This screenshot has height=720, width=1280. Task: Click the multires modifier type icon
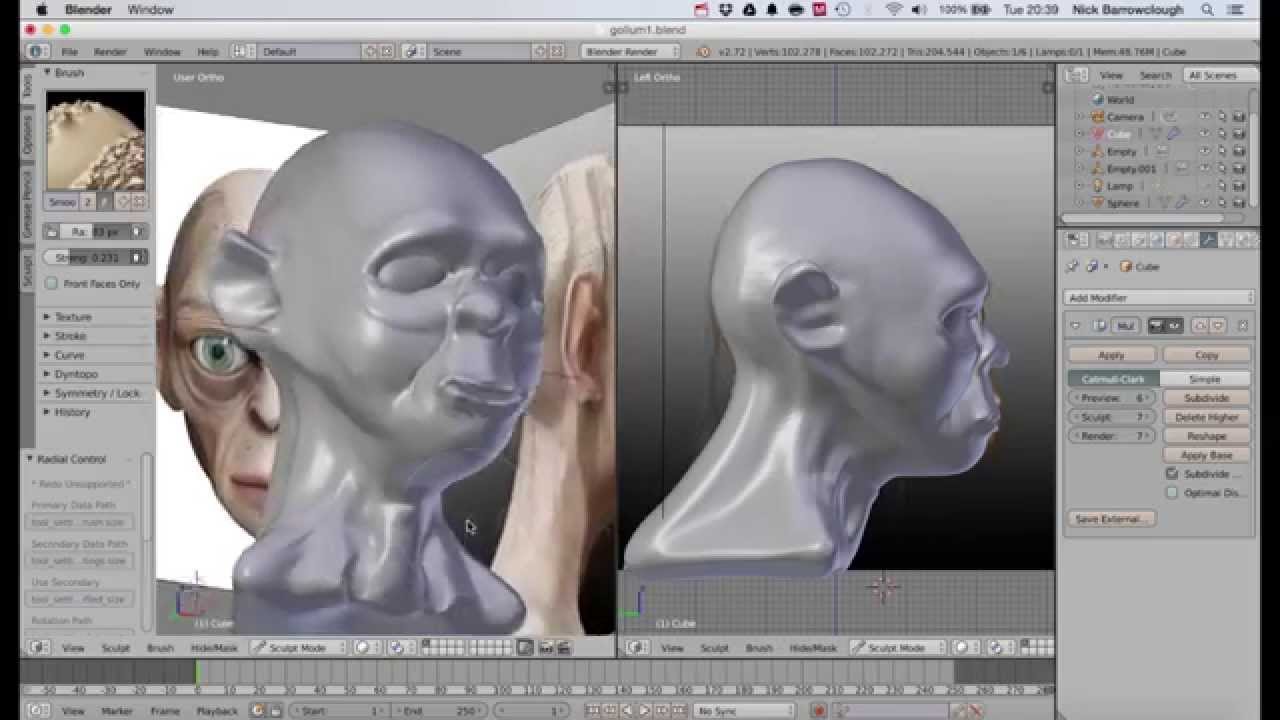tap(1098, 326)
